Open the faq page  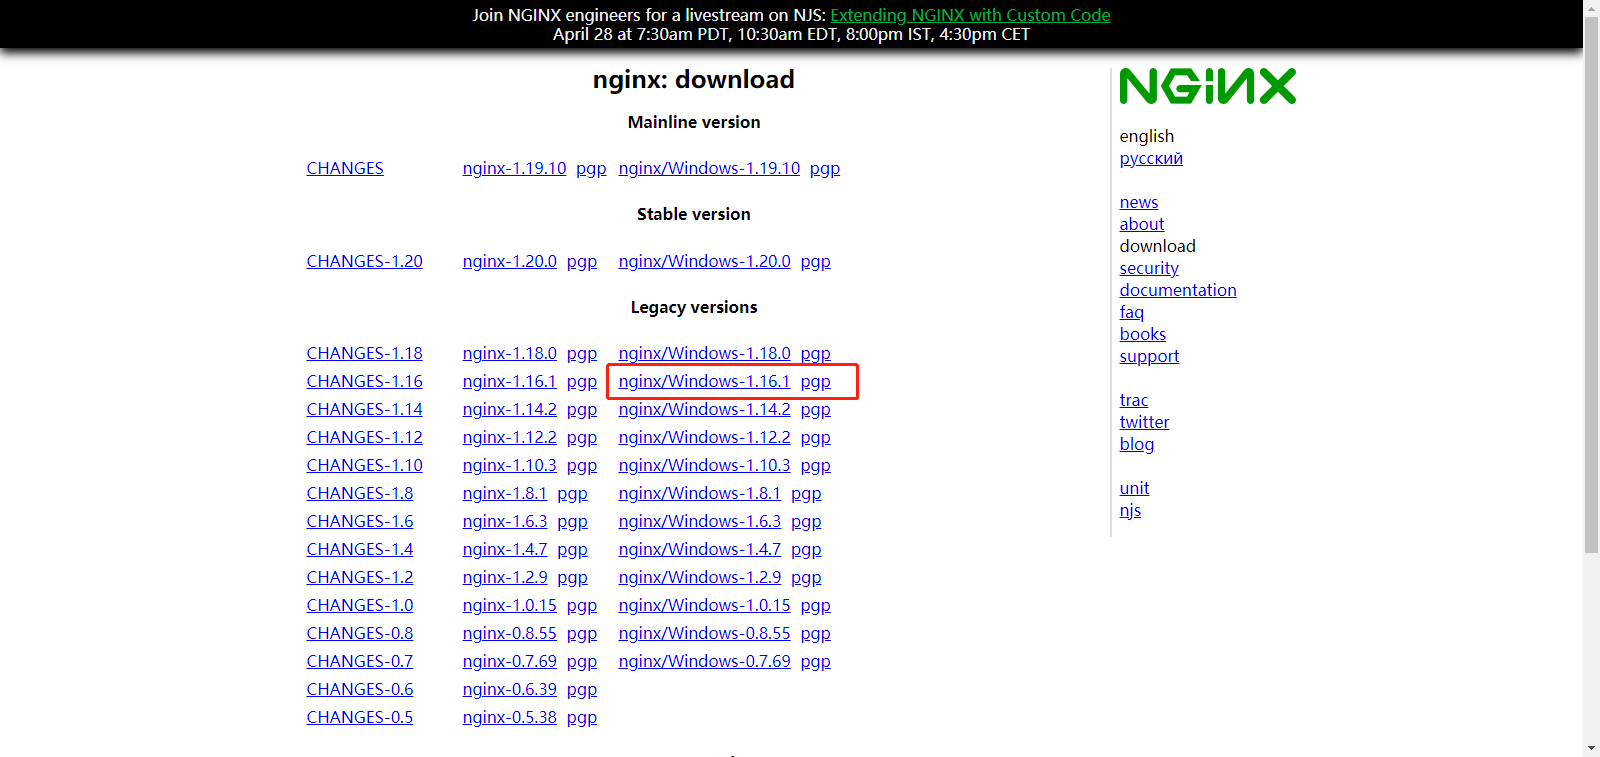point(1131,312)
